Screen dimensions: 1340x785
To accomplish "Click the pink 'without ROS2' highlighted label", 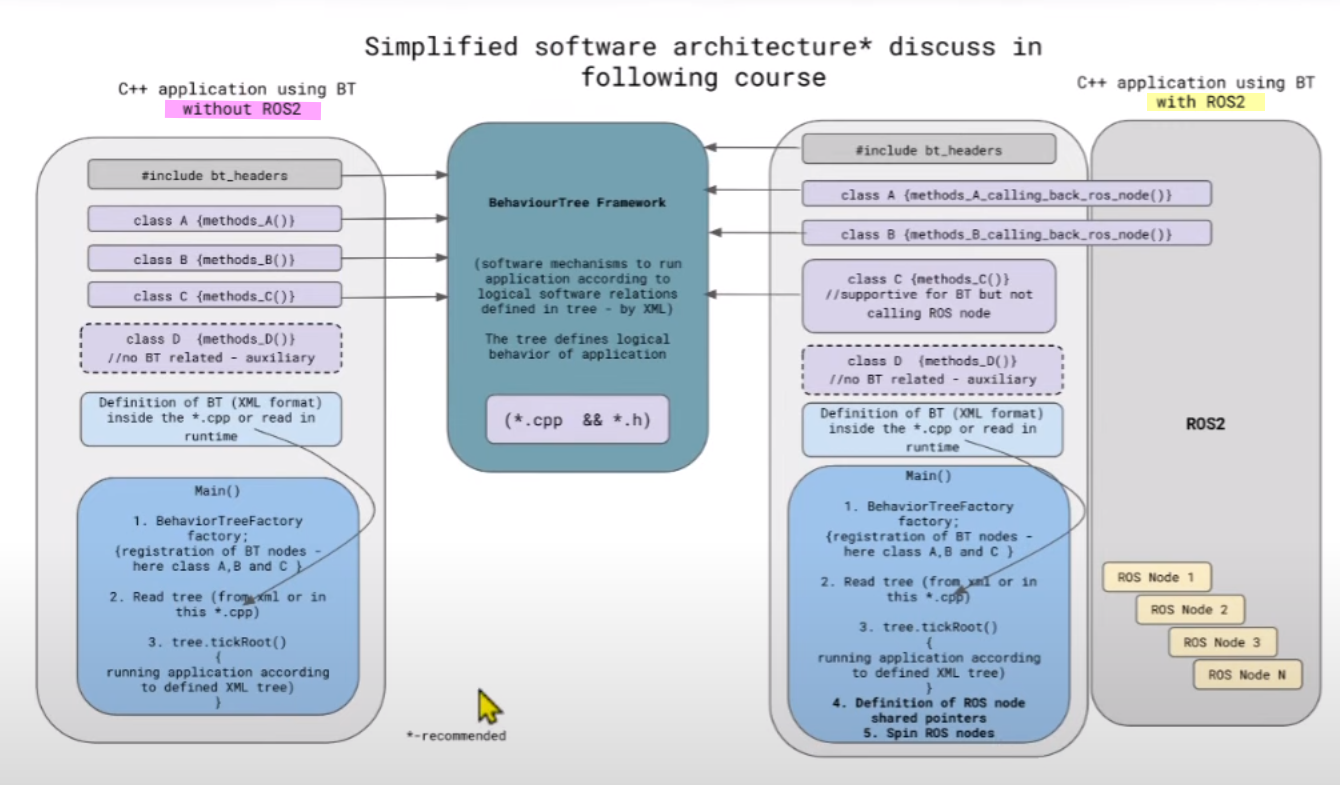I will pos(242,110).
